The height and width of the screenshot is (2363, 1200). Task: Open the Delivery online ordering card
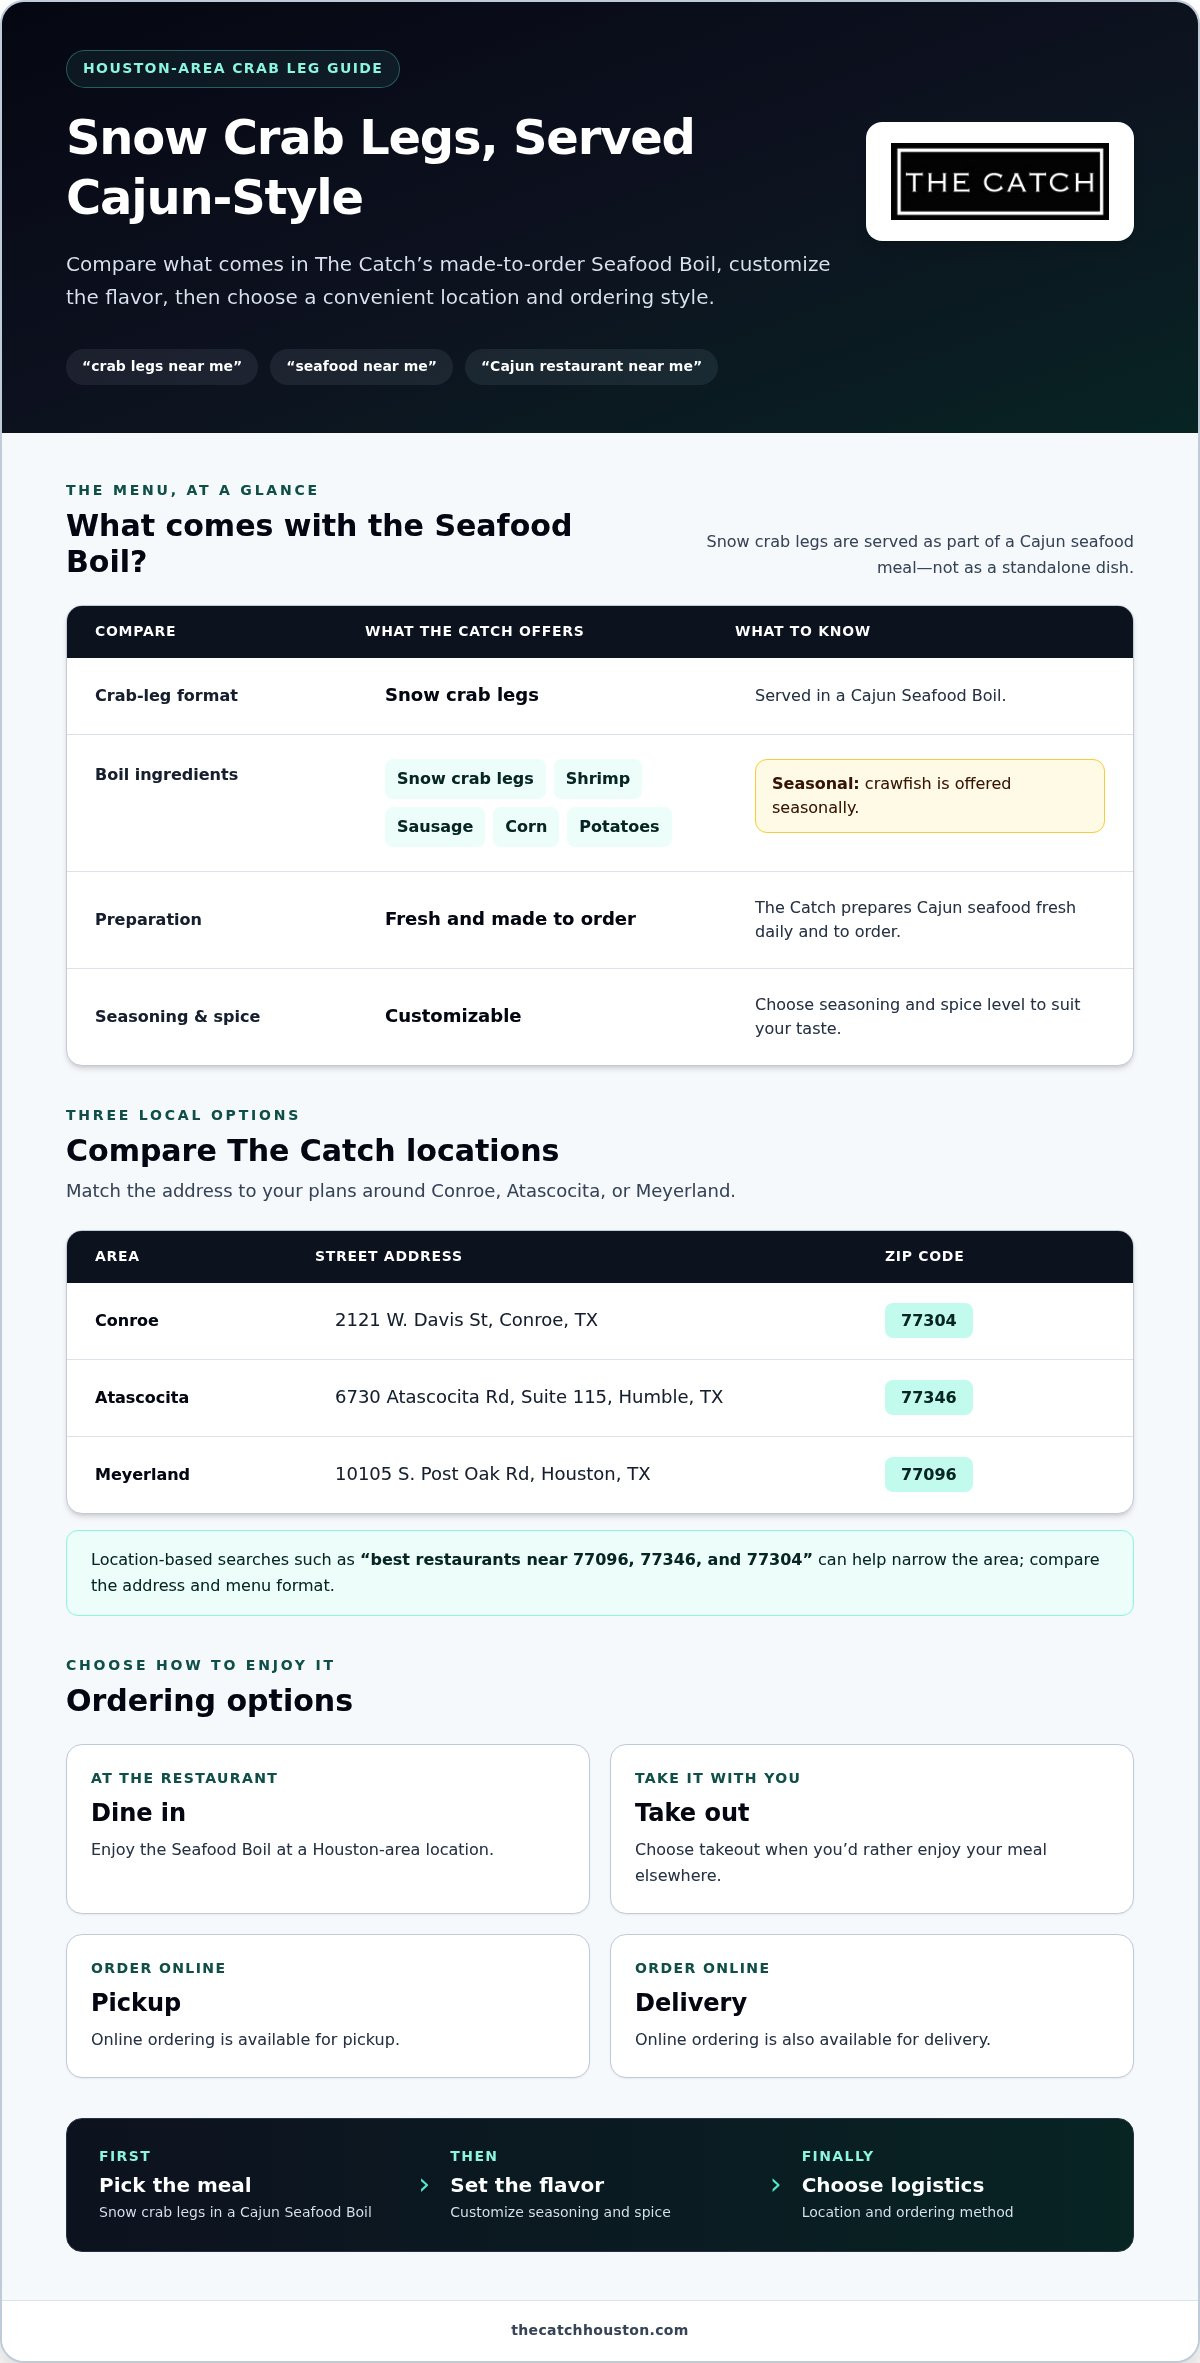pyautogui.click(x=872, y=2006)
